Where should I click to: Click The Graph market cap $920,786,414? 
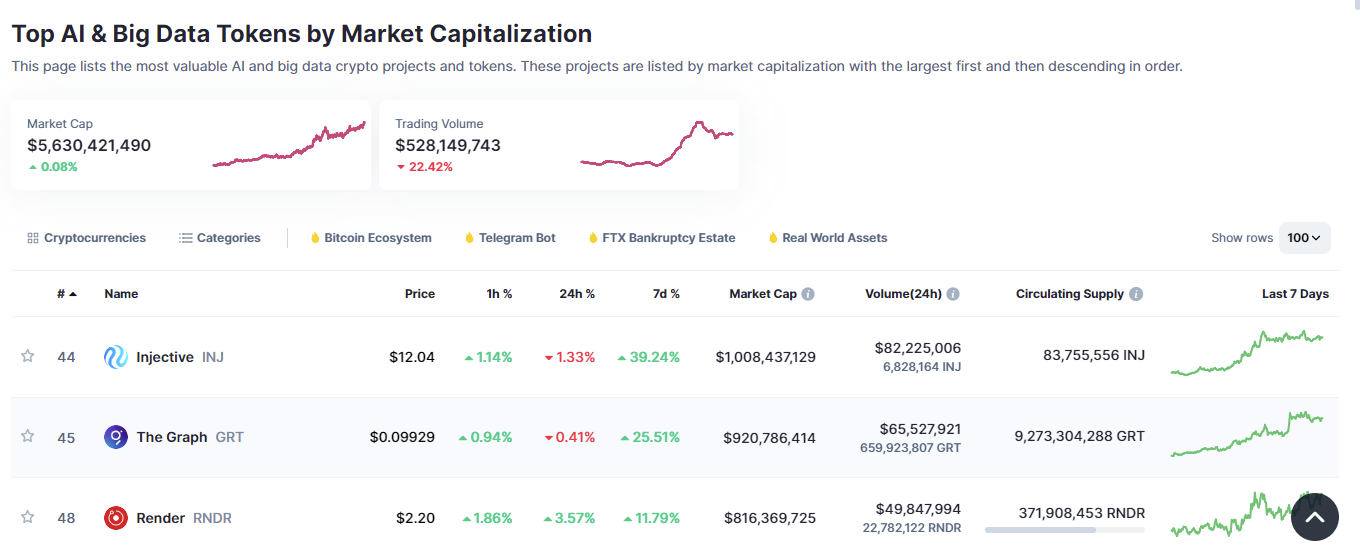point(770,437)
